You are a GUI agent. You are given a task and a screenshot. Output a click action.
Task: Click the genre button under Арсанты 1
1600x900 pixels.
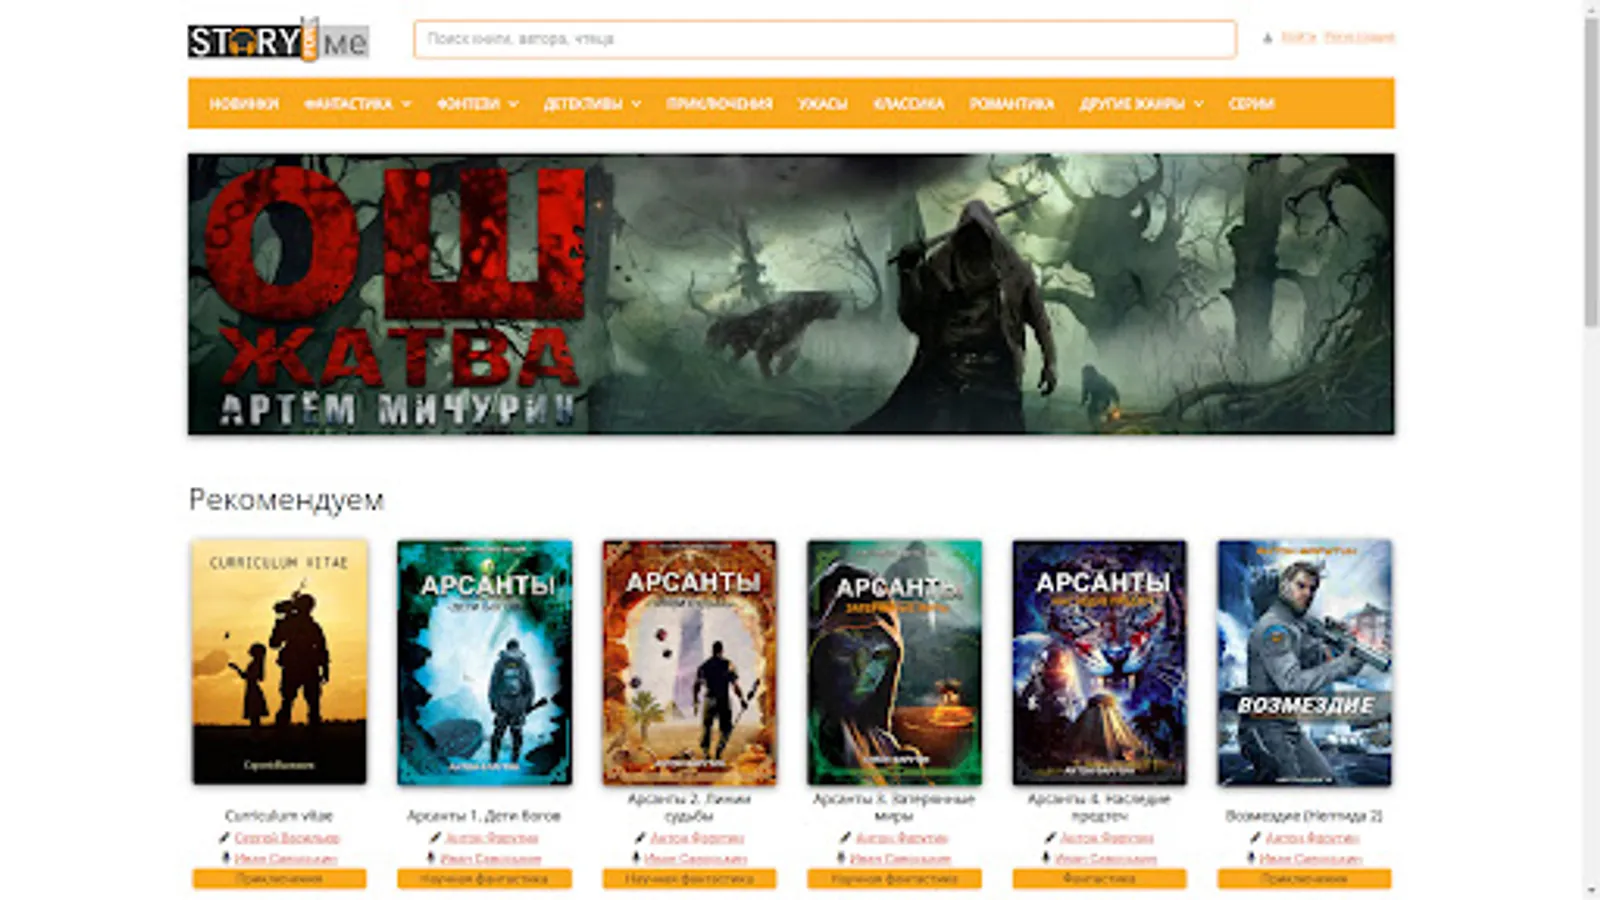pyautogui.click(x=484, y=879)
